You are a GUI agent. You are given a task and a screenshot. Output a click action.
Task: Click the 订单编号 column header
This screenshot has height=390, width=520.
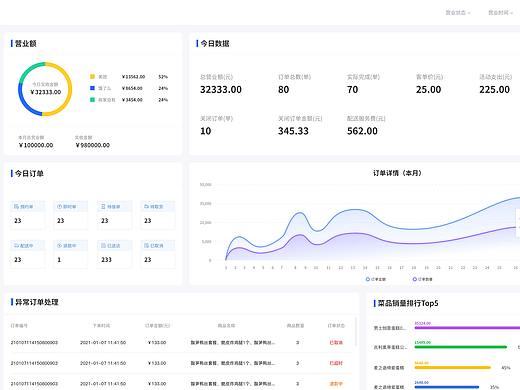click(x=19, y=326)
